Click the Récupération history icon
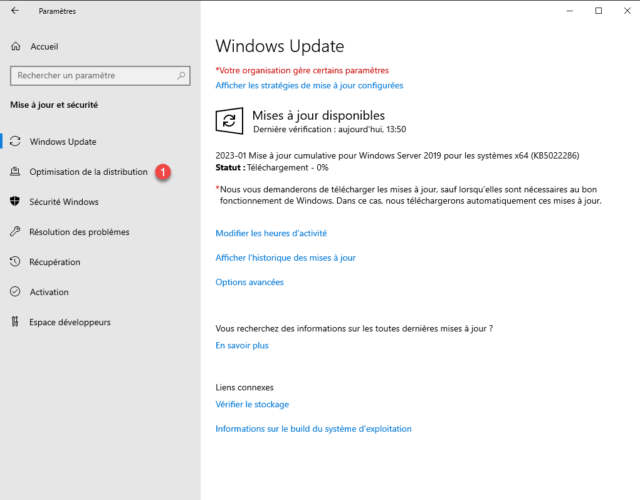The width and height of the screenshot is (640, 500). (x=15, y=262)
